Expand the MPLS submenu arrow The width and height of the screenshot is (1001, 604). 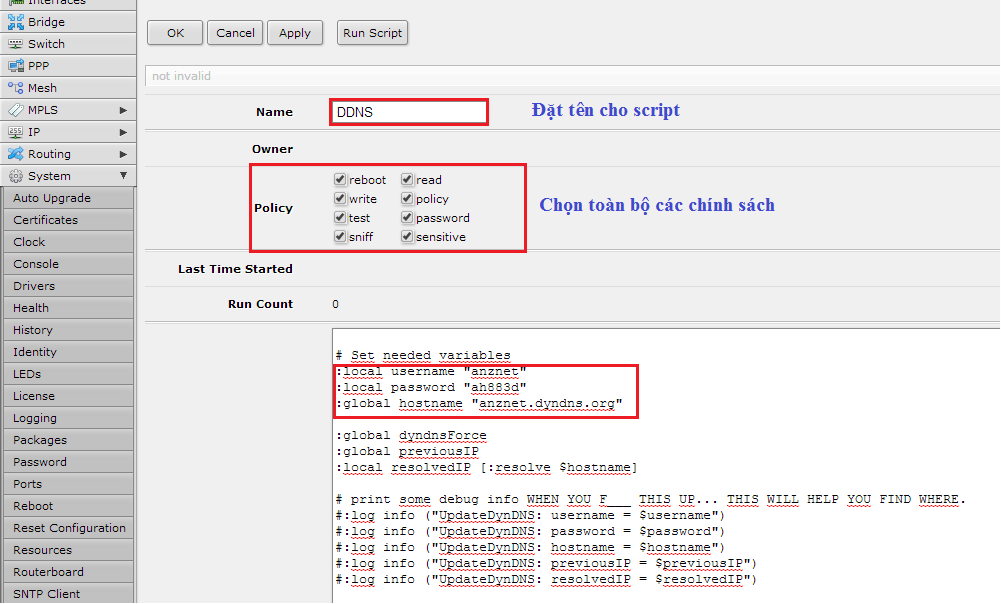coord(123,110)
